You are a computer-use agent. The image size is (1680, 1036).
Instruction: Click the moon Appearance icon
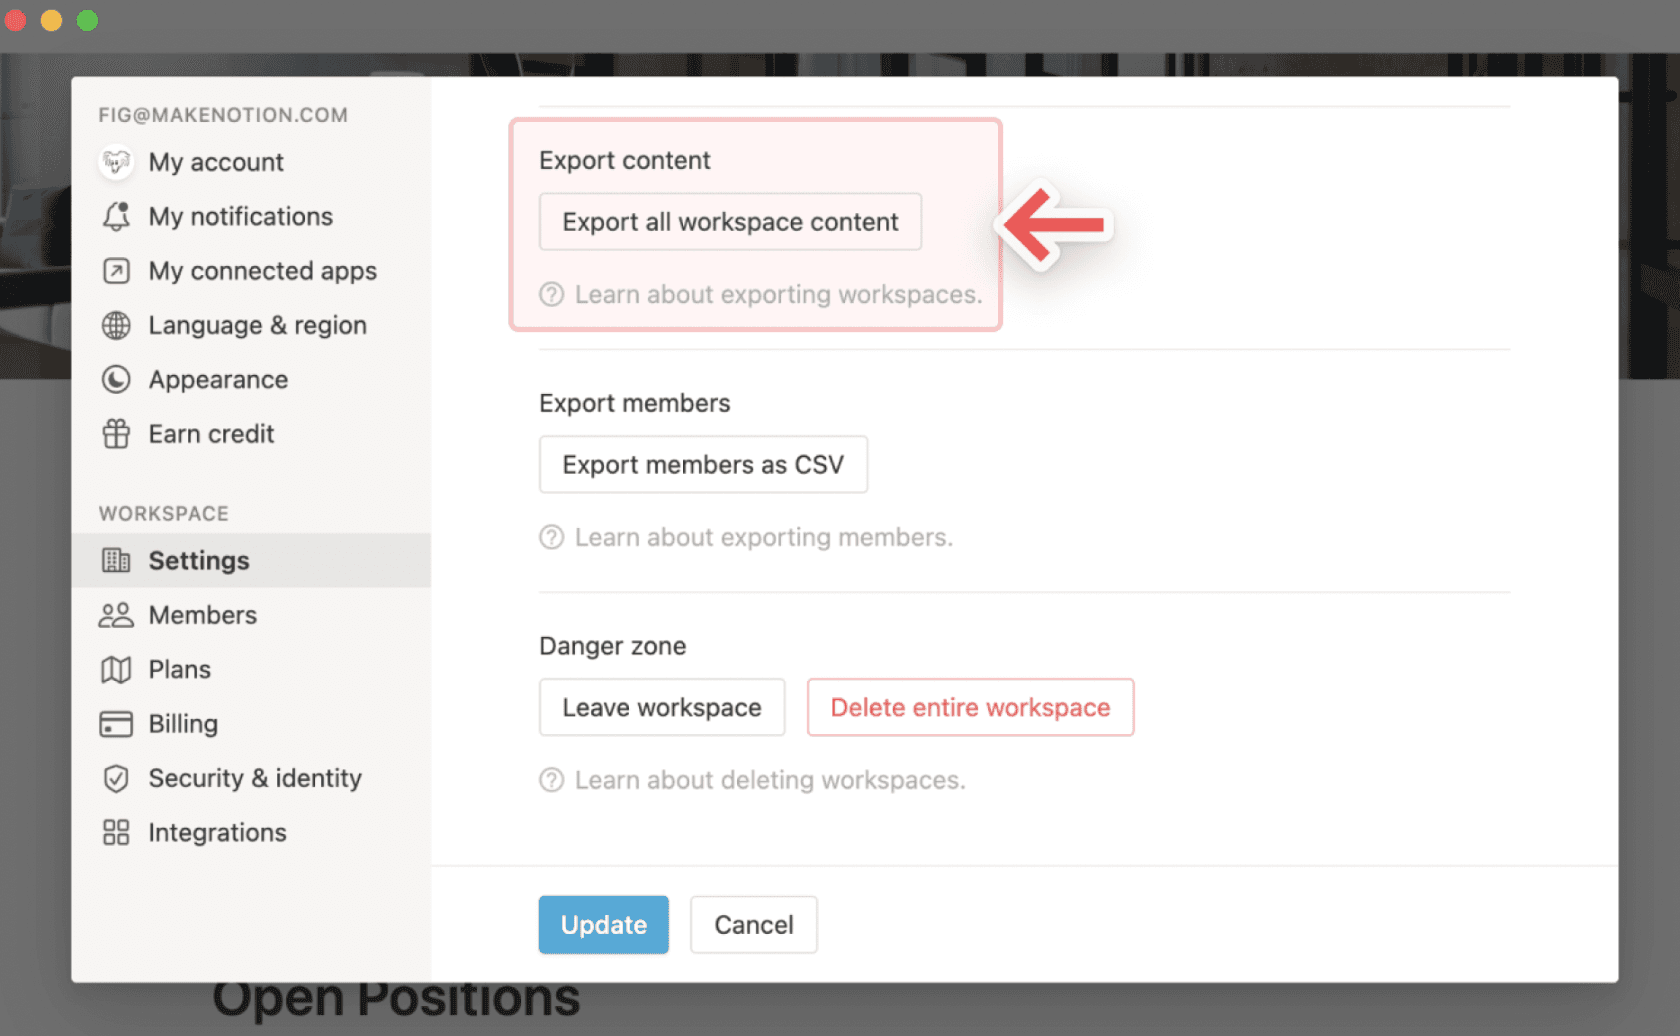pyautogui.click(x=116, y=380)
